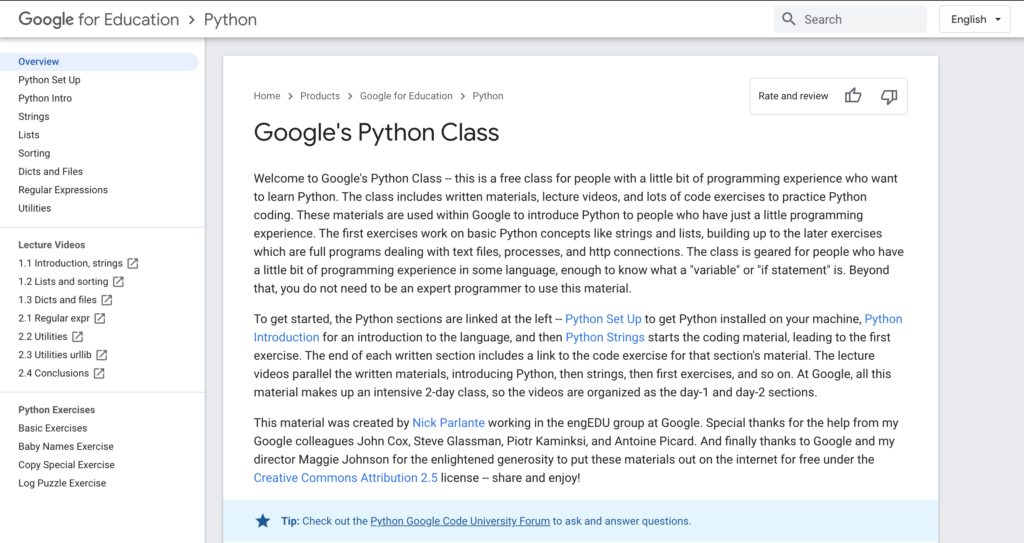Image resolution: width=1024 pixels, height=543 pixels.
Task: Follow the Python Set Up inline link
Action: coord(603,319)
